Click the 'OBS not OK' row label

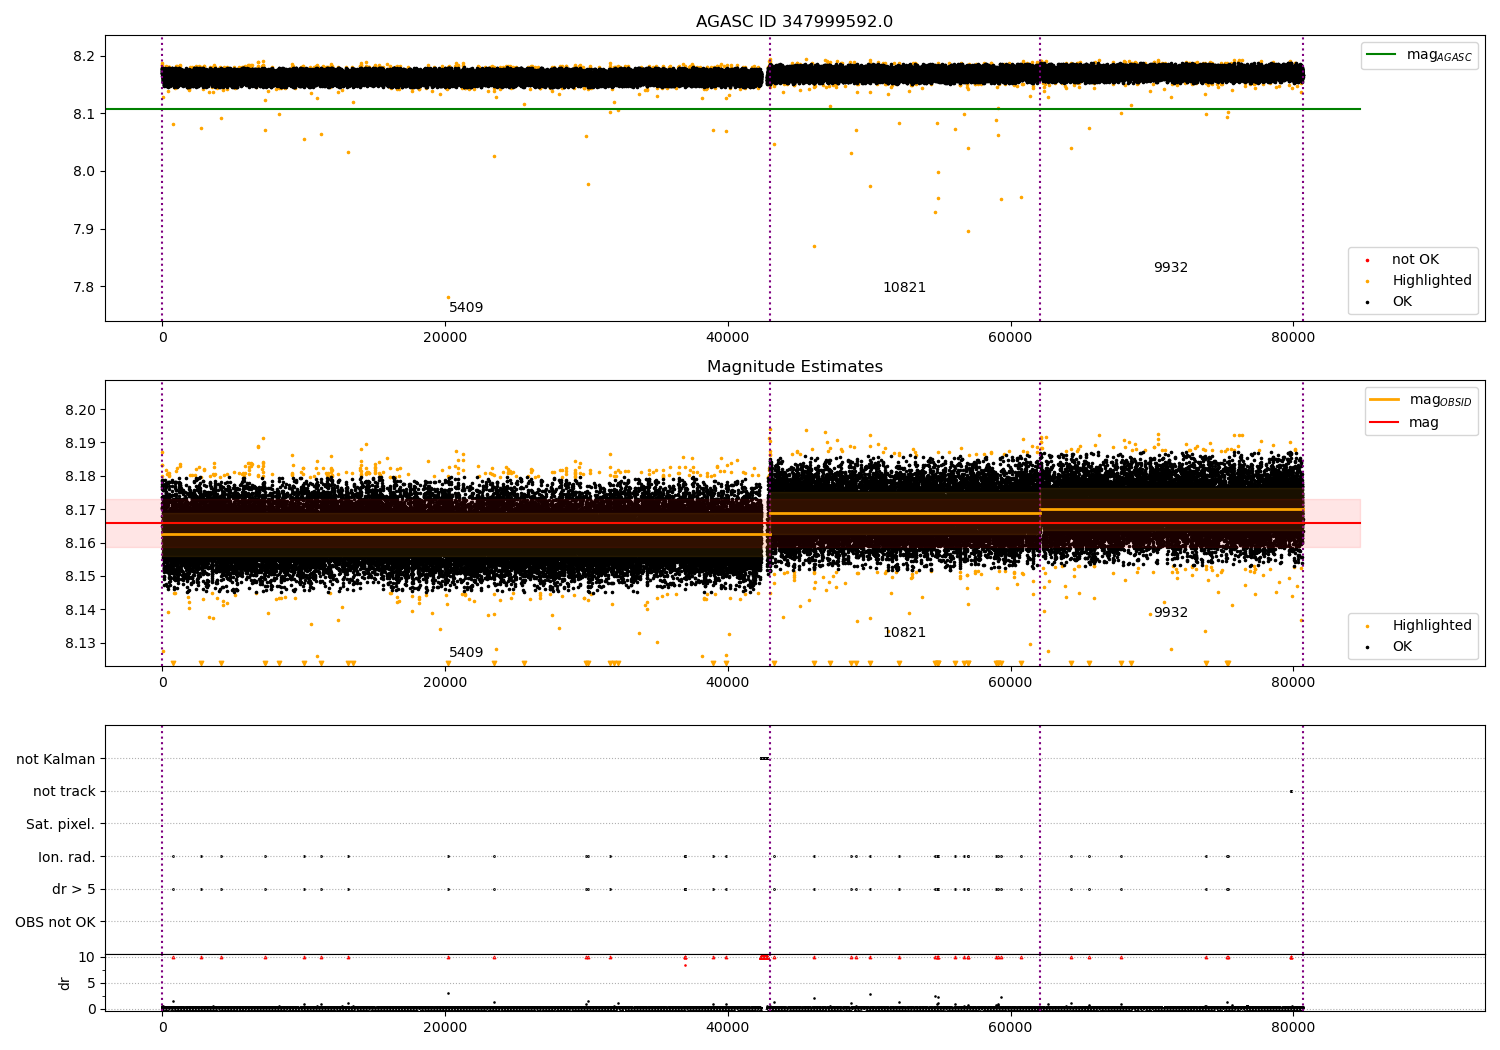55,922
